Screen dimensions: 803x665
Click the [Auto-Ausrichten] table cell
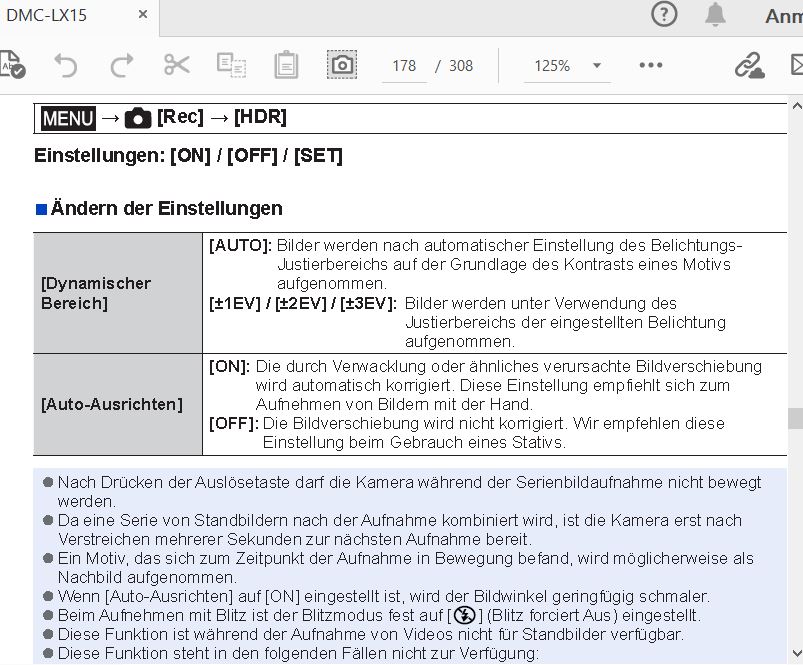tap(118, 404)
